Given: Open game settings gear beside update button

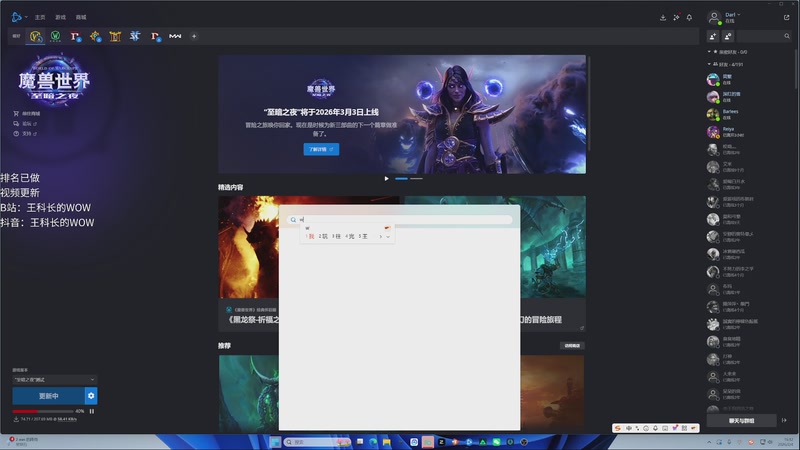Looking at the screenshot, I should pos(91,396).
